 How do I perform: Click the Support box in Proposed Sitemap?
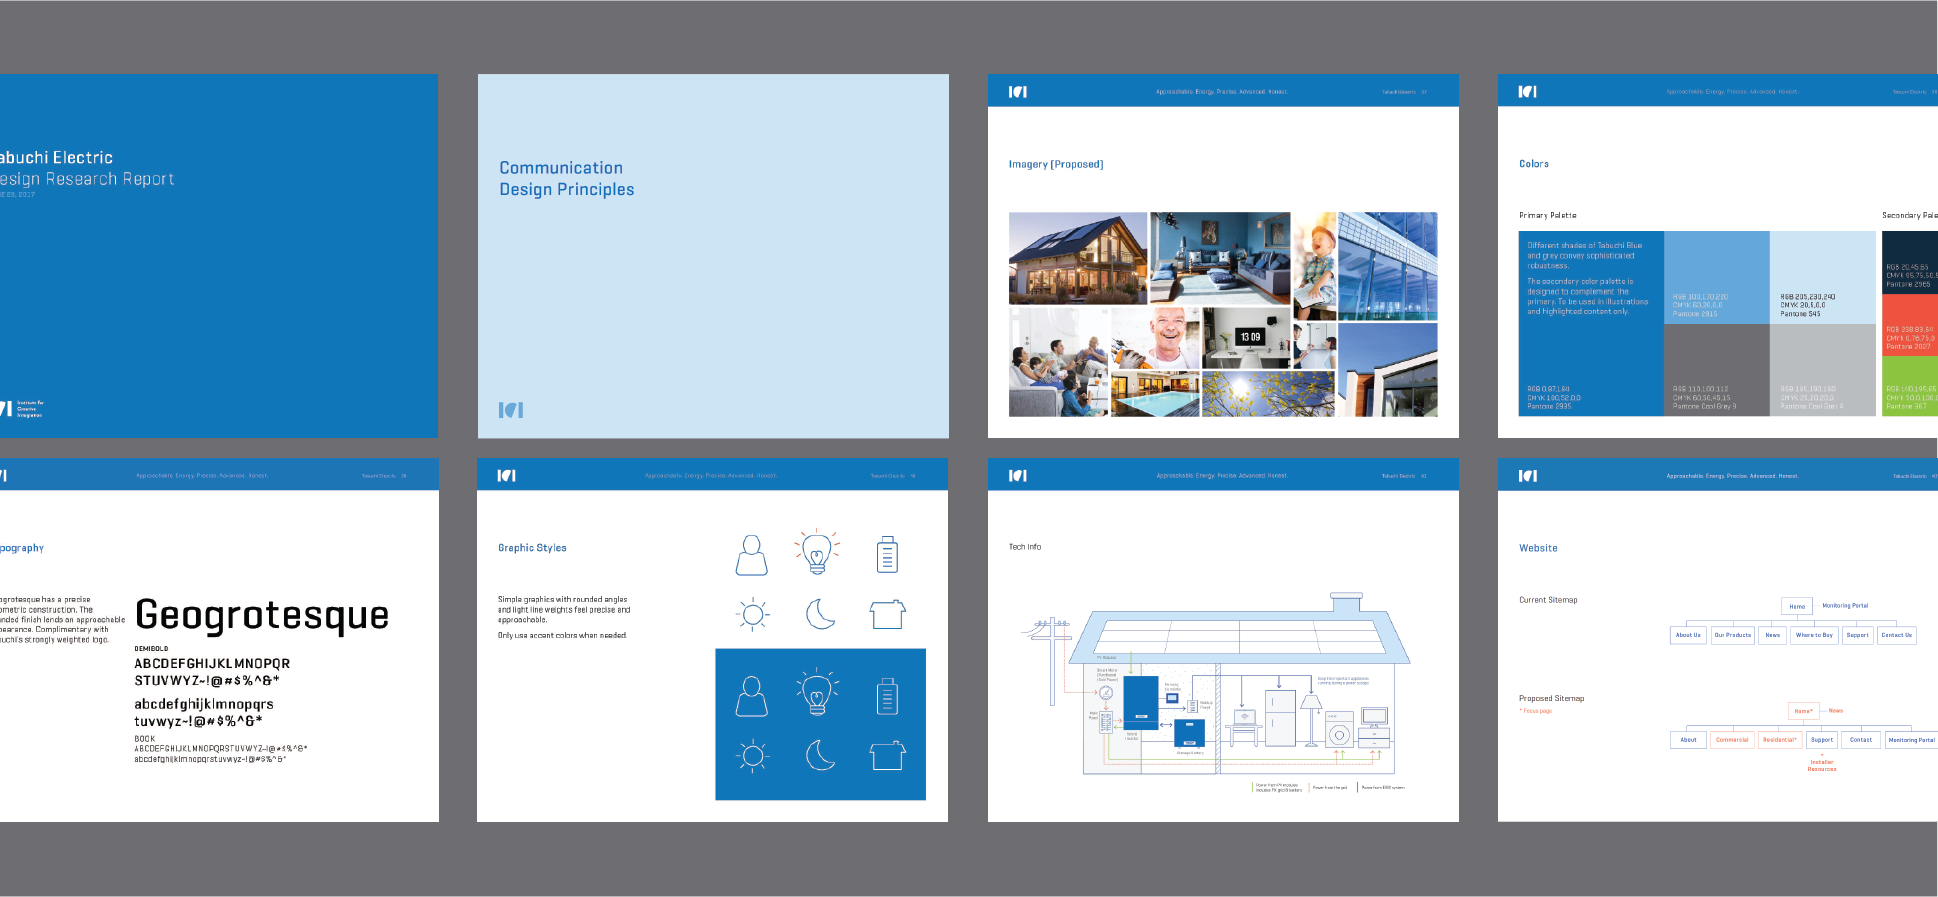coord(1822,740)
